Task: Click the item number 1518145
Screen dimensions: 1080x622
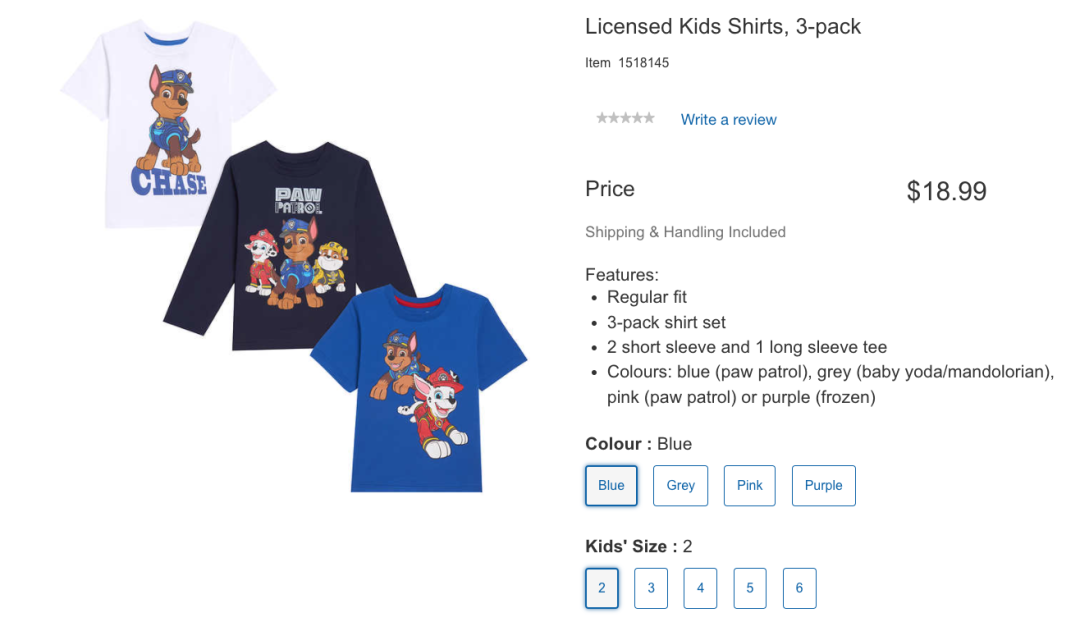Action: (x=643, y=63)
